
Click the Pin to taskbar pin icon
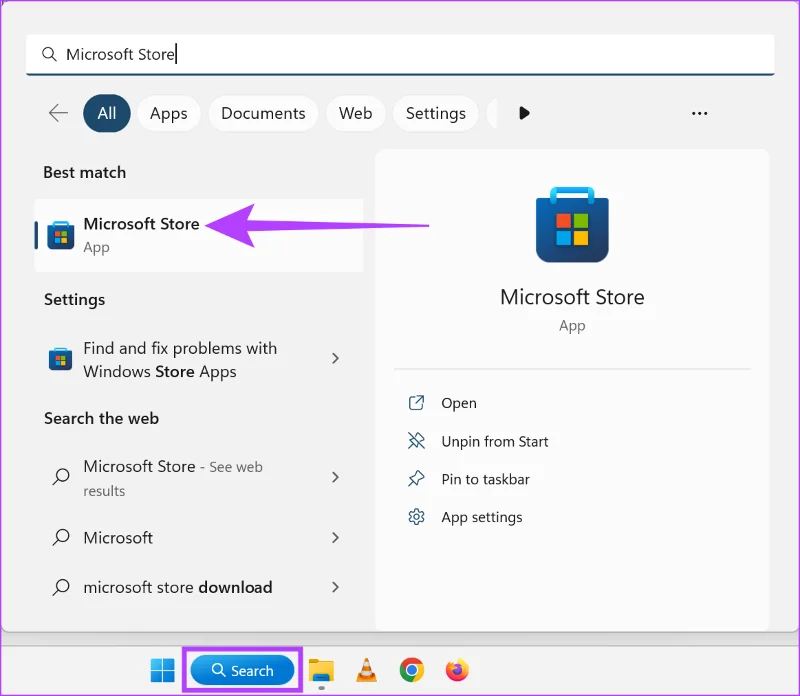[x=416, y=479]
